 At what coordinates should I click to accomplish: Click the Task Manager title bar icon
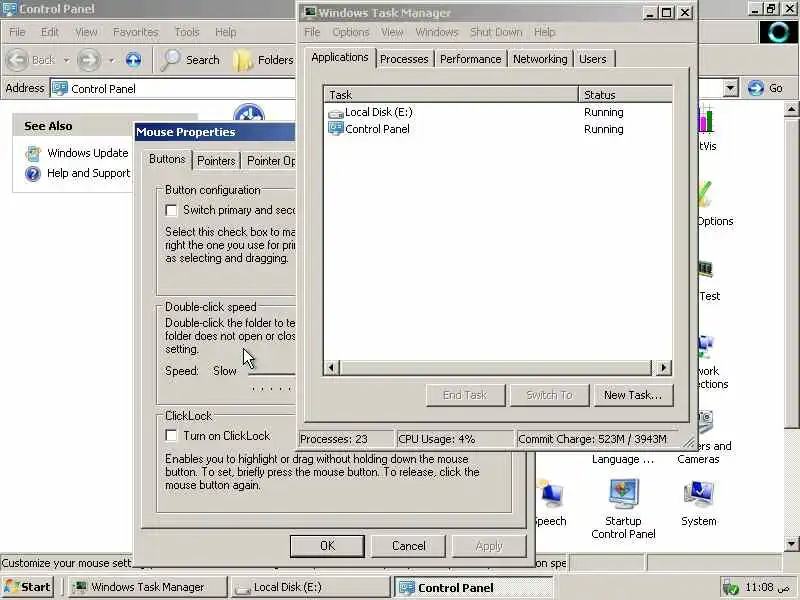point(310,12)
